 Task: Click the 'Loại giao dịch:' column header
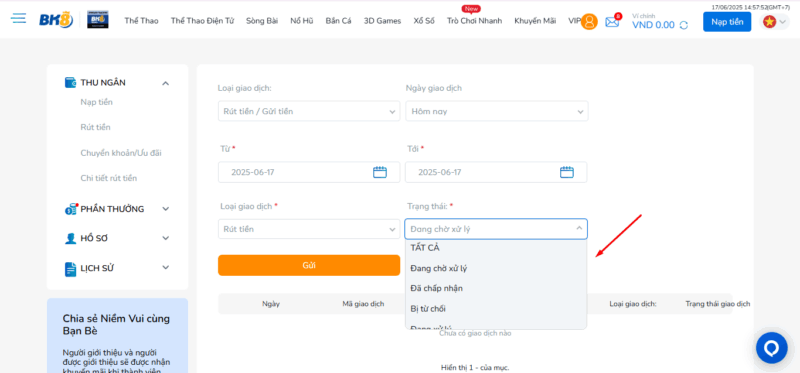pos(633,304)
